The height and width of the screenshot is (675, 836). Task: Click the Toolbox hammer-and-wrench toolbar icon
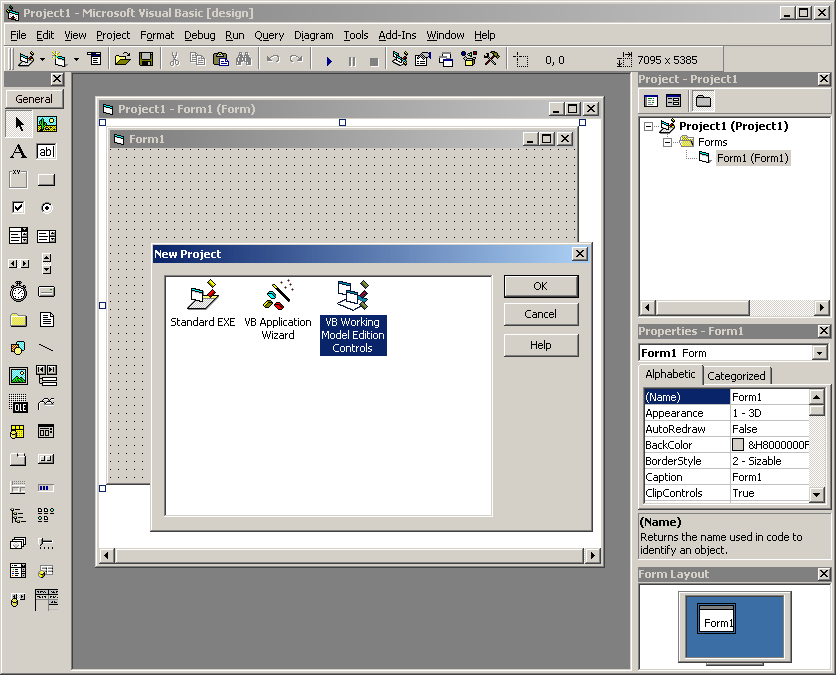492,59
